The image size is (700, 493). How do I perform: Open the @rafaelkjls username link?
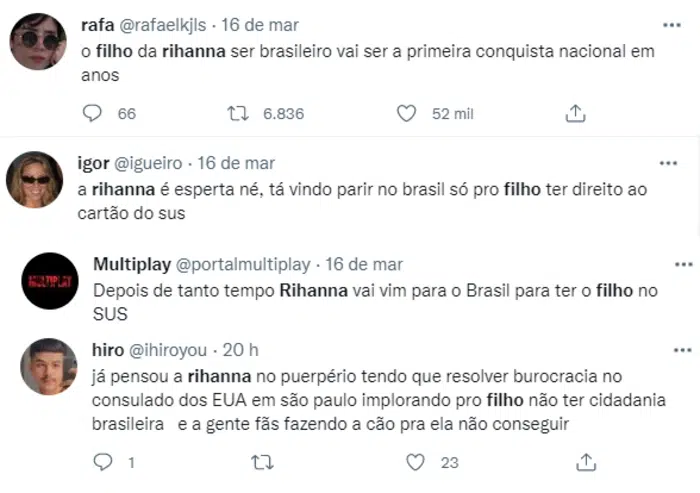coord(165,24)
